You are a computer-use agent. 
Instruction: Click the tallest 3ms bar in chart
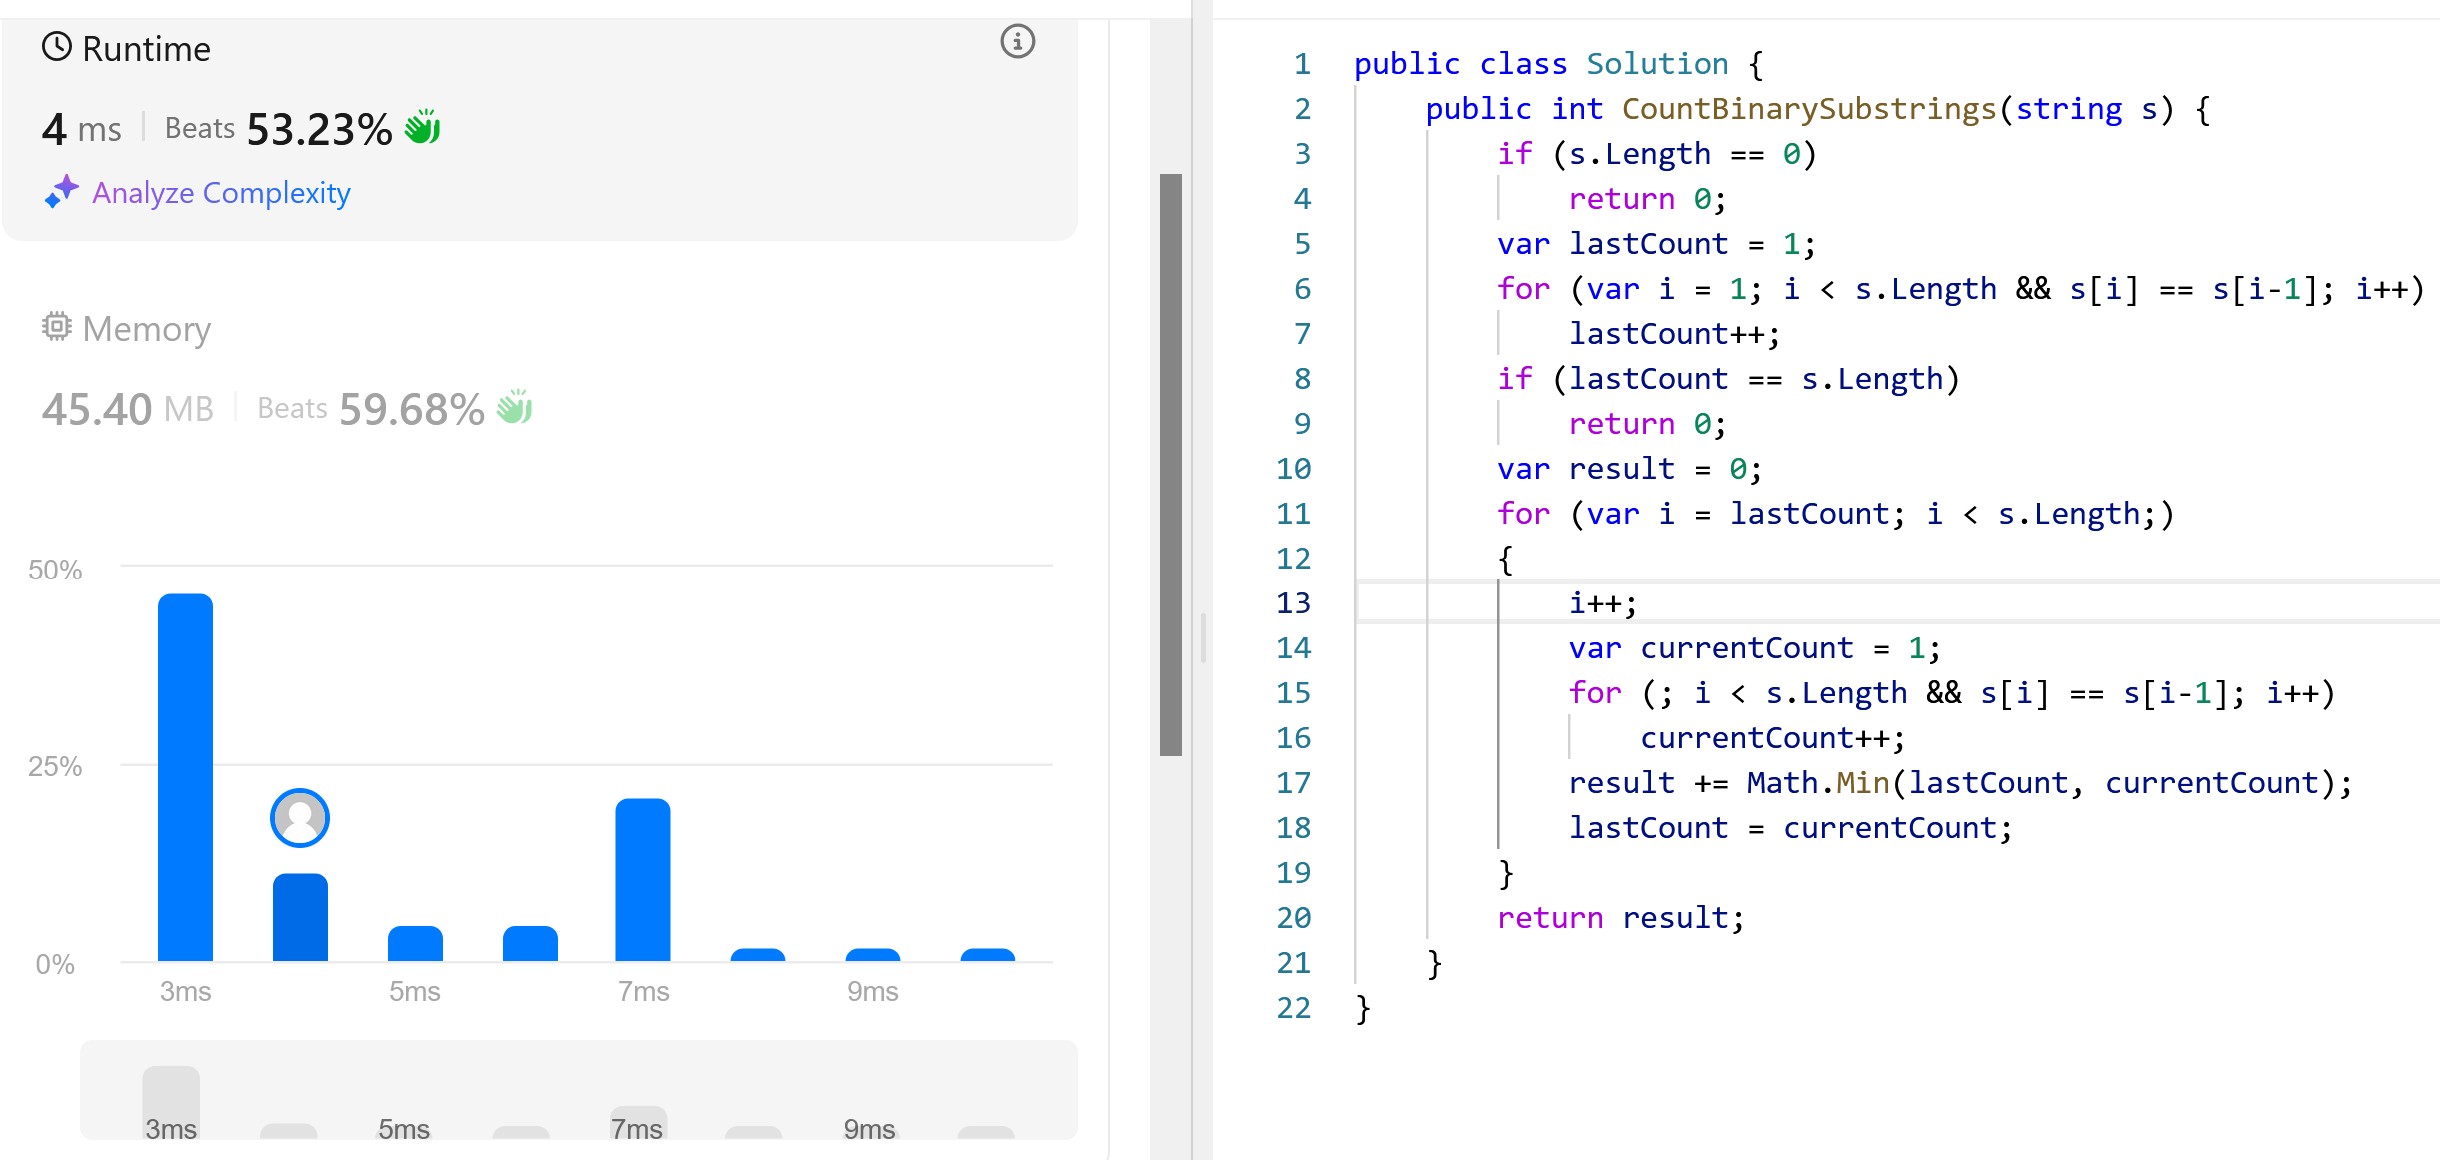pos(186,777)
